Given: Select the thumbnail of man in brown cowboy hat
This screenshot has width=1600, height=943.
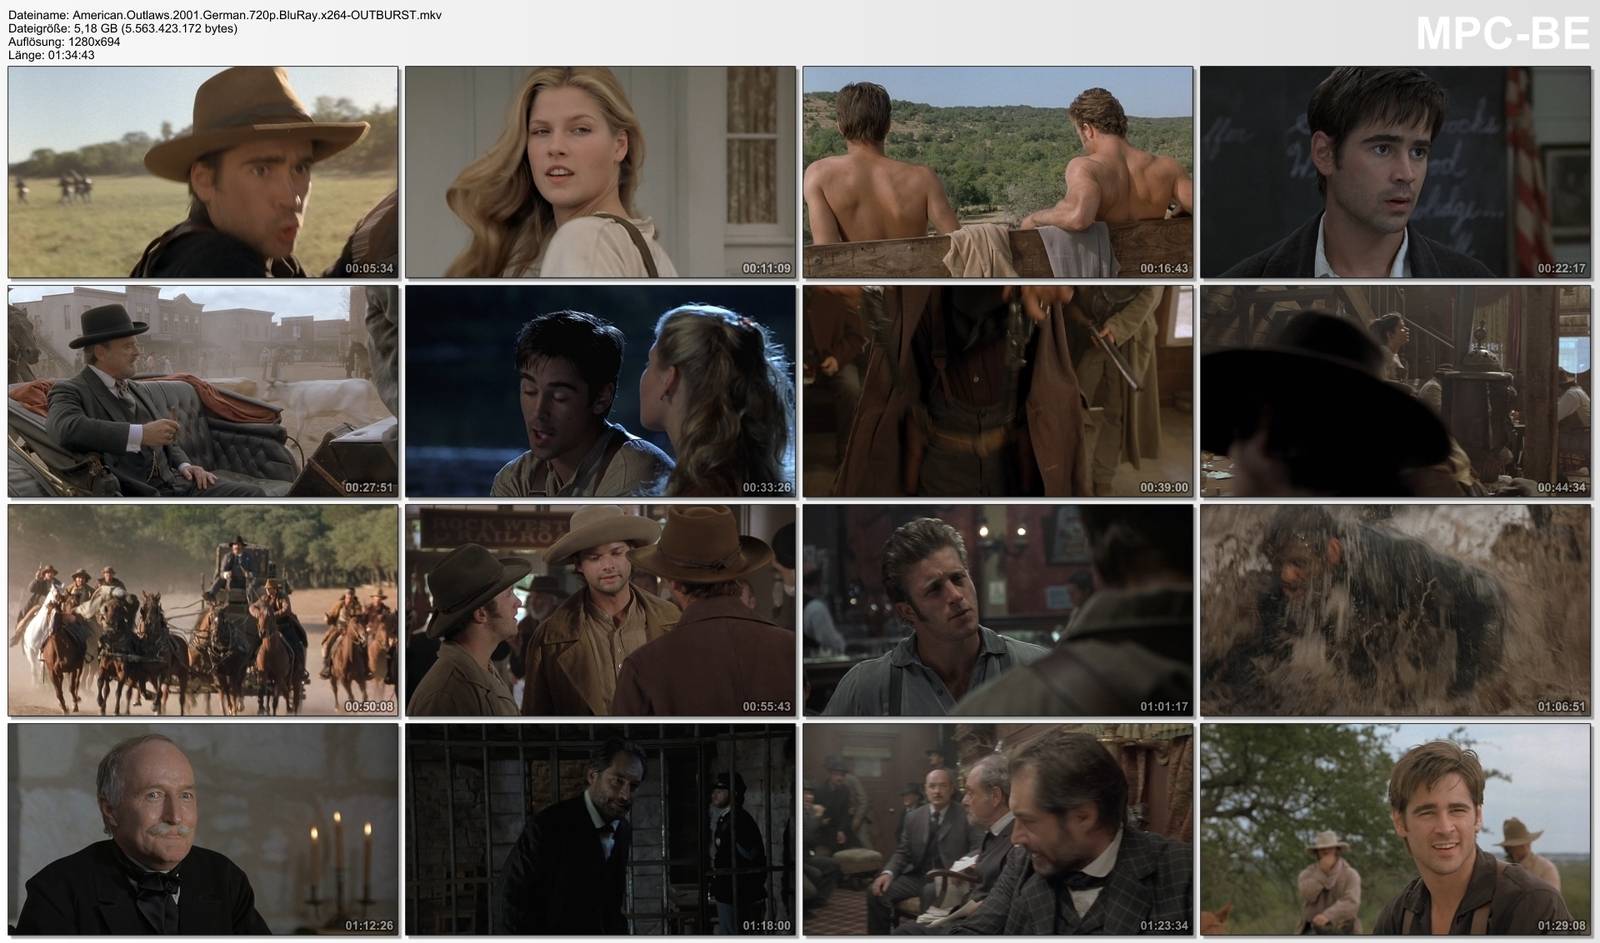Looking at the screenshot, I should [203, 172].
